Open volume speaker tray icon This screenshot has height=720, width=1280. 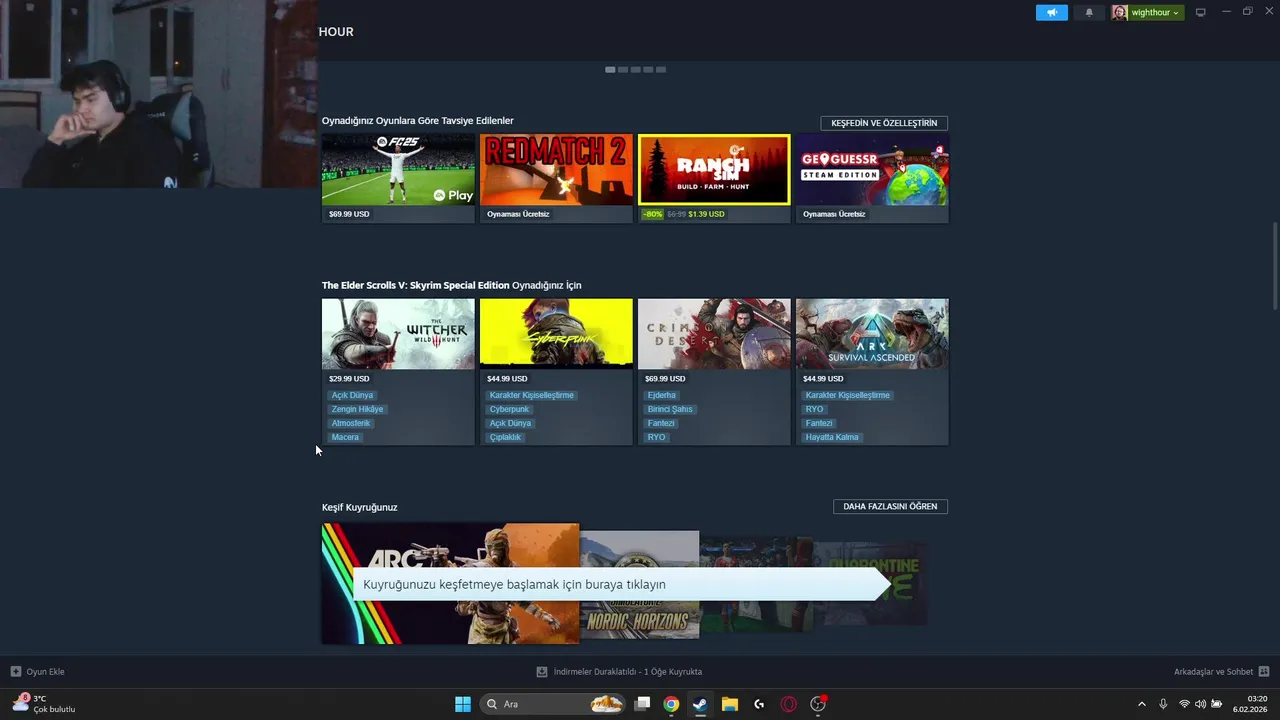click(1200, 704)
